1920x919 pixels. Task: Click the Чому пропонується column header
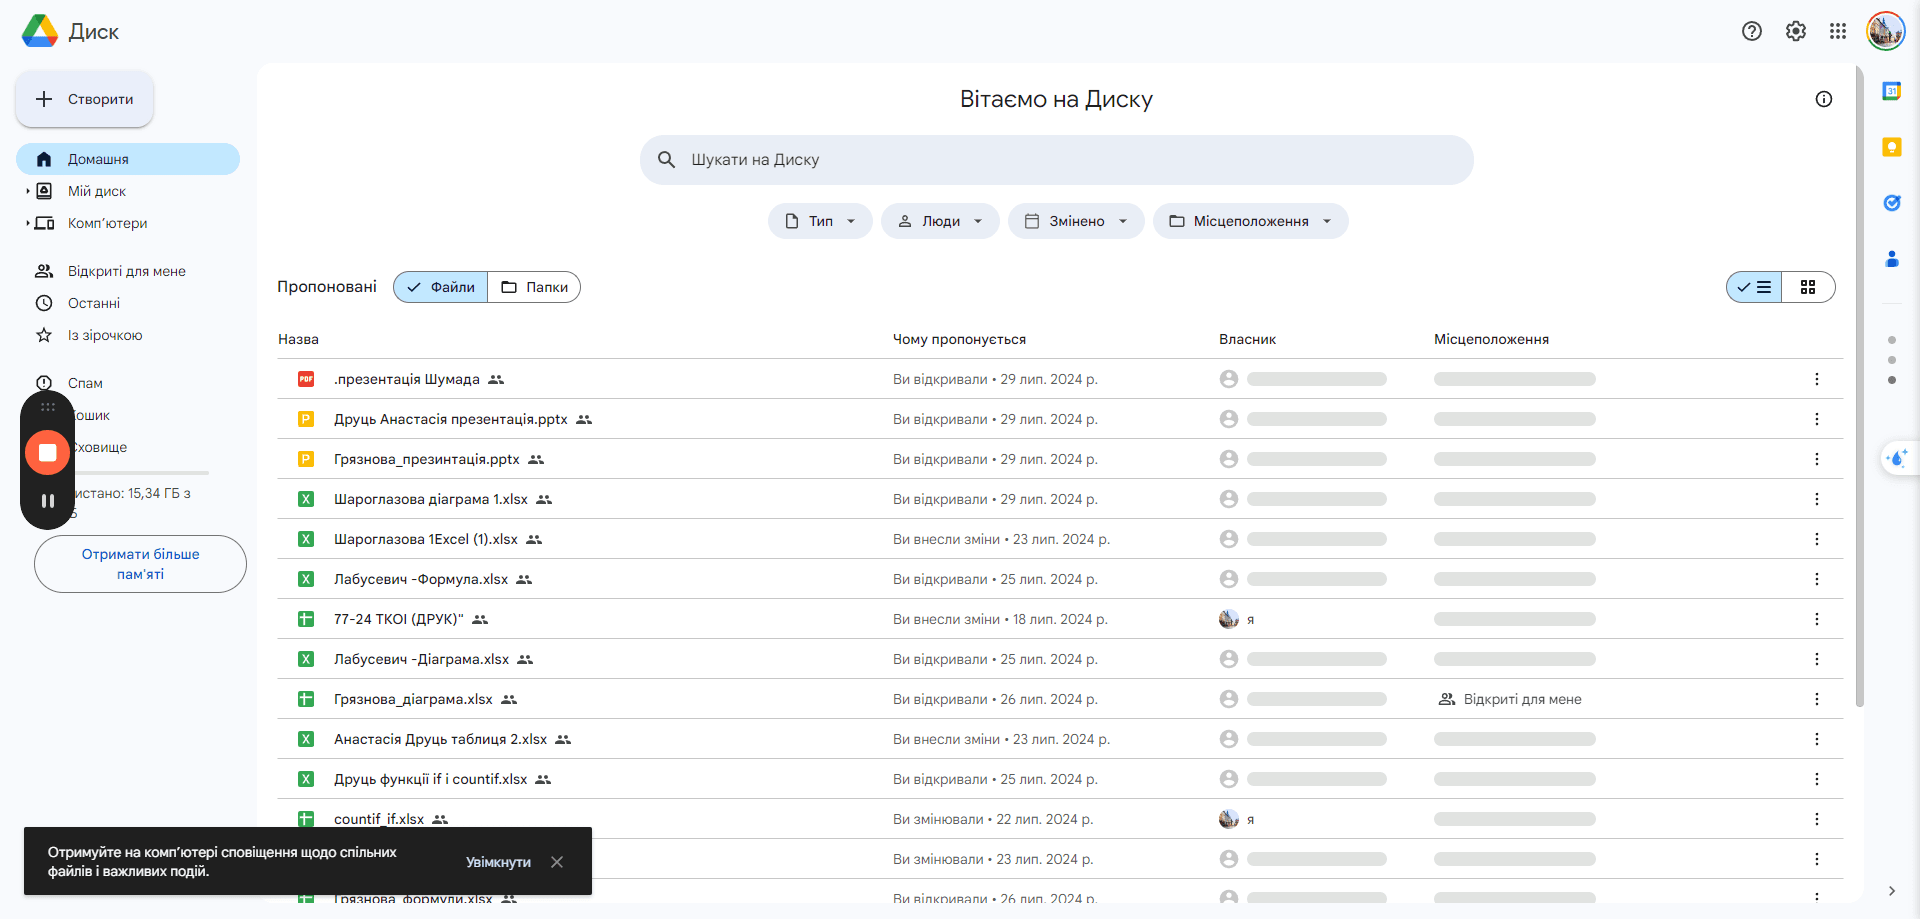tap(959, 339)
